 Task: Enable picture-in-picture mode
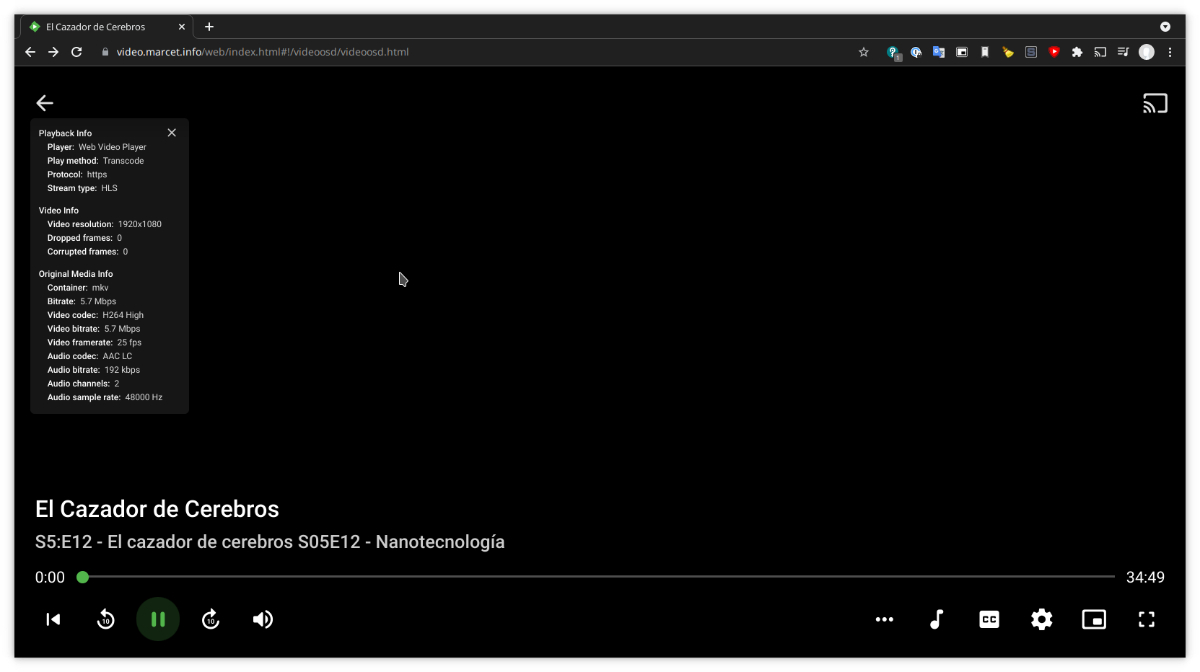(1094, 619)
